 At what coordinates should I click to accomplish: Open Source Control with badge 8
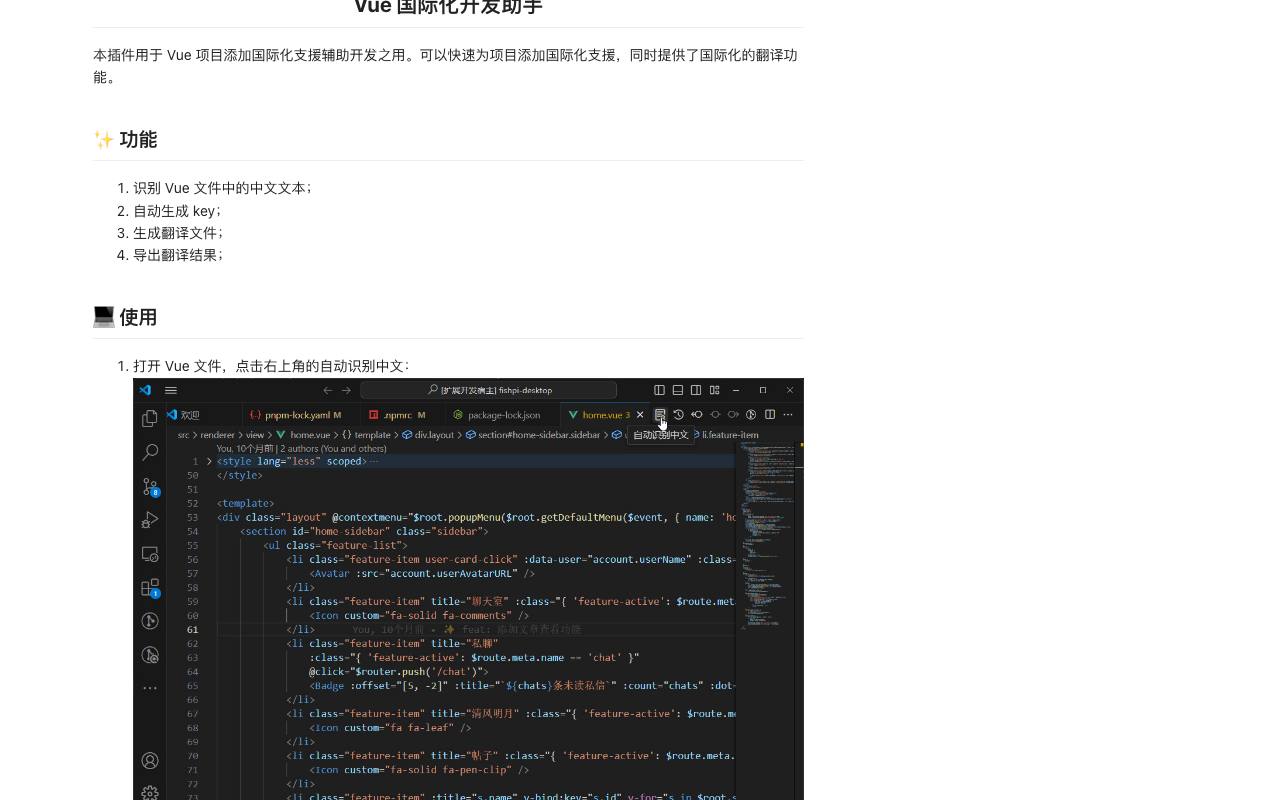coord(150,486)
